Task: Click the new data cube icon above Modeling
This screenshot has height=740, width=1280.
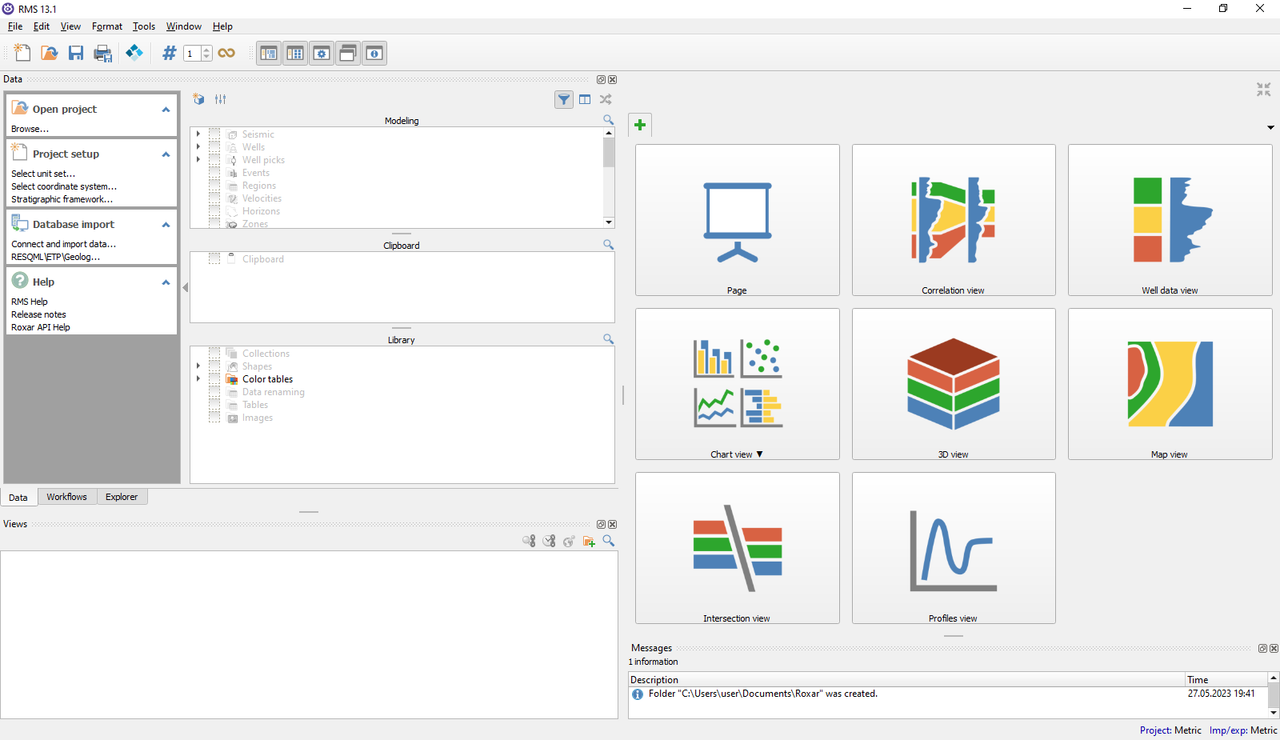Action: tap(199, 99)
